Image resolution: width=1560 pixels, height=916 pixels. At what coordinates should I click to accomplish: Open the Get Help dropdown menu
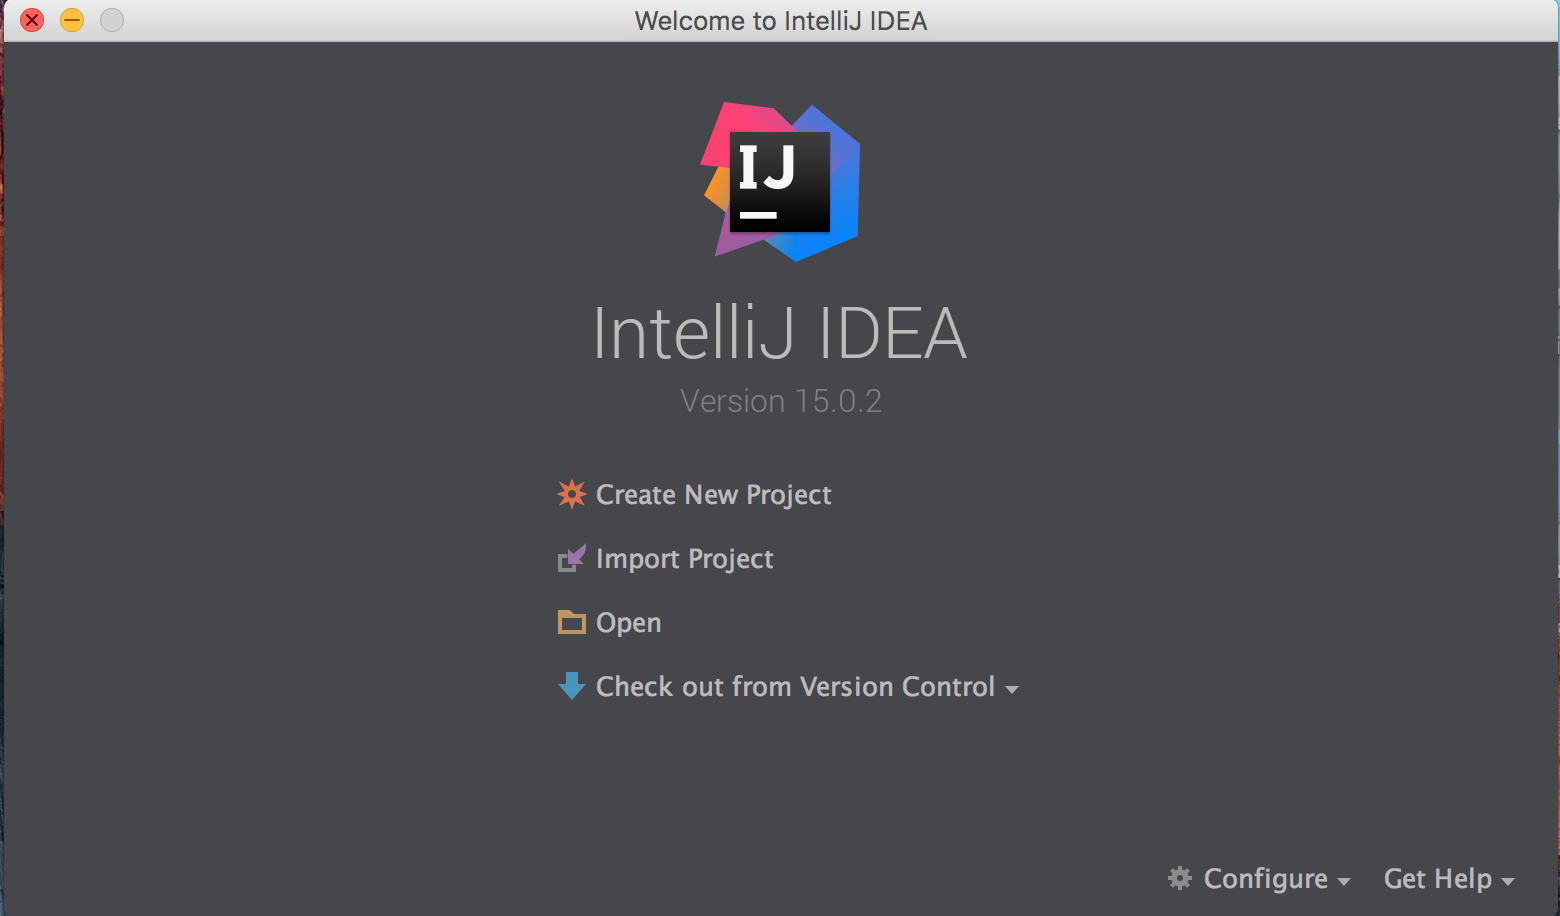point(1436,878)
